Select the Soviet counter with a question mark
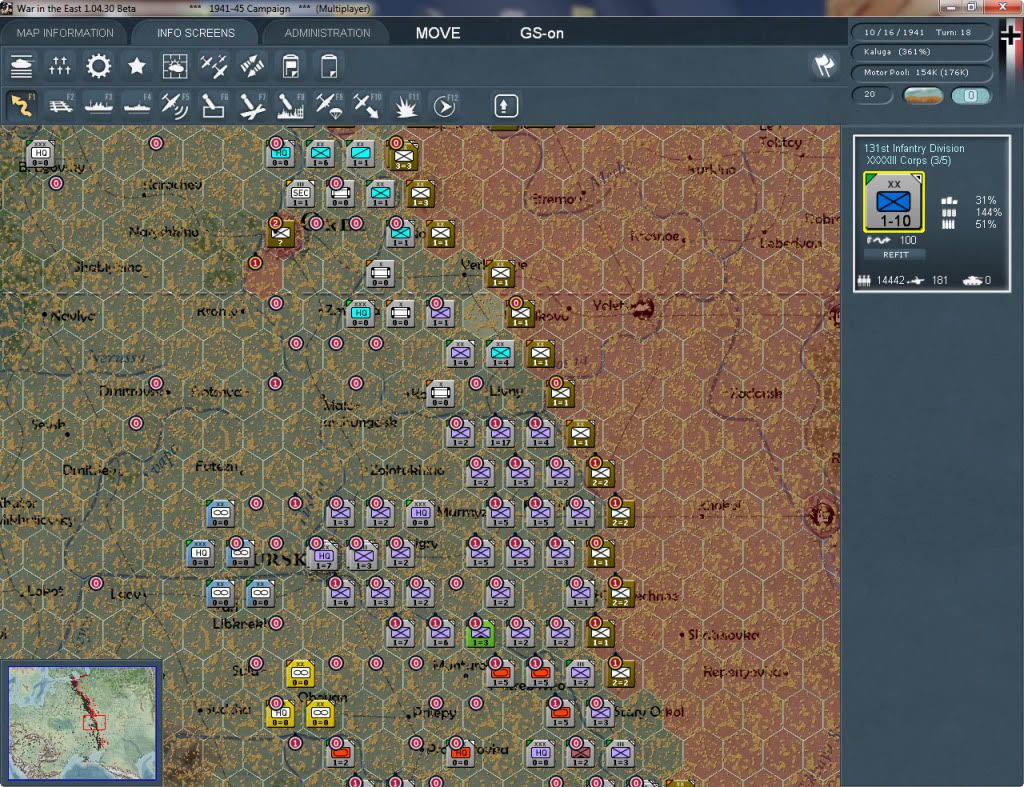The width and height of the screenshot is (1024, 787). pos(281,233)
